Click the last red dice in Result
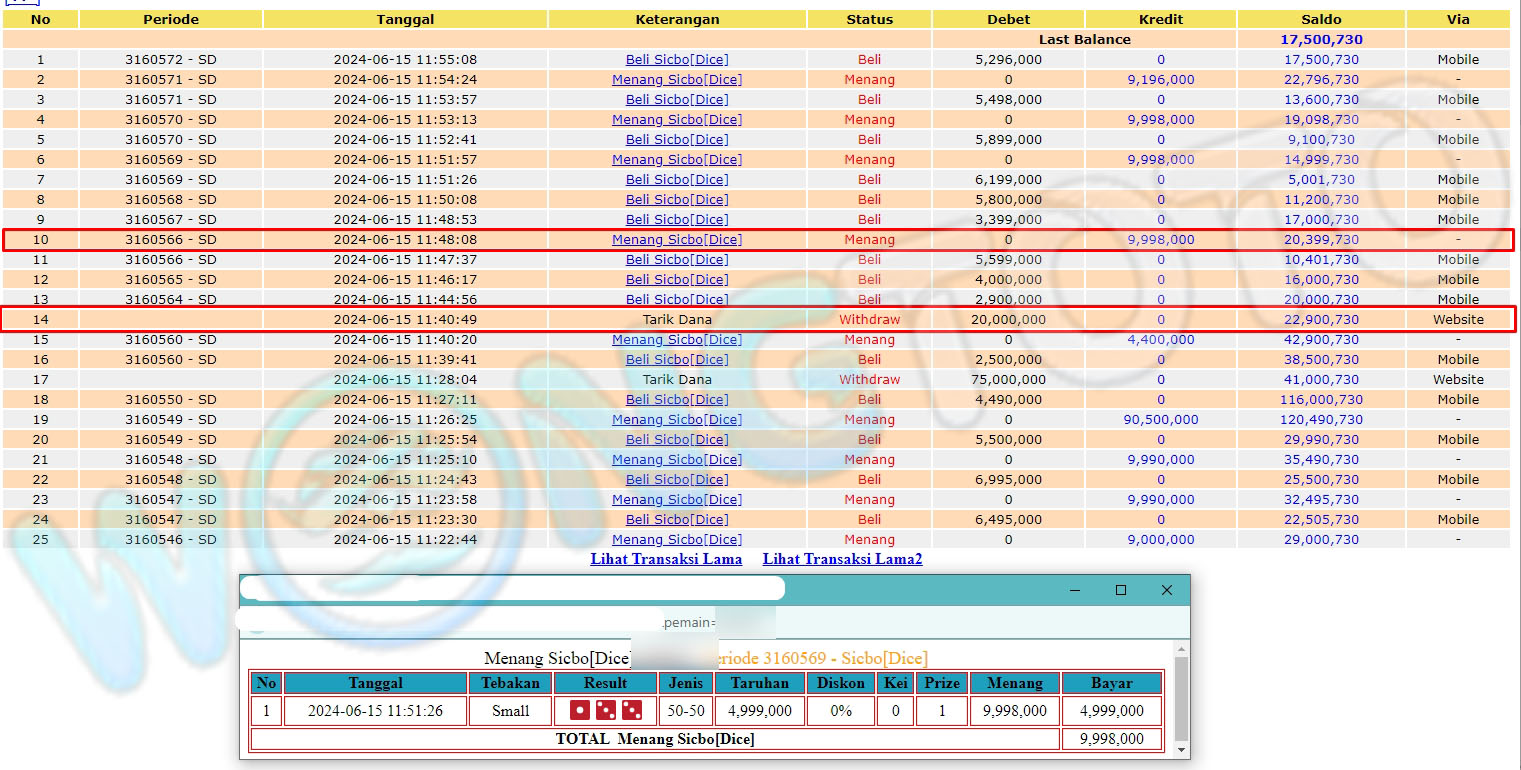This screenshot has width=1521, height=770. coord(632,711)
